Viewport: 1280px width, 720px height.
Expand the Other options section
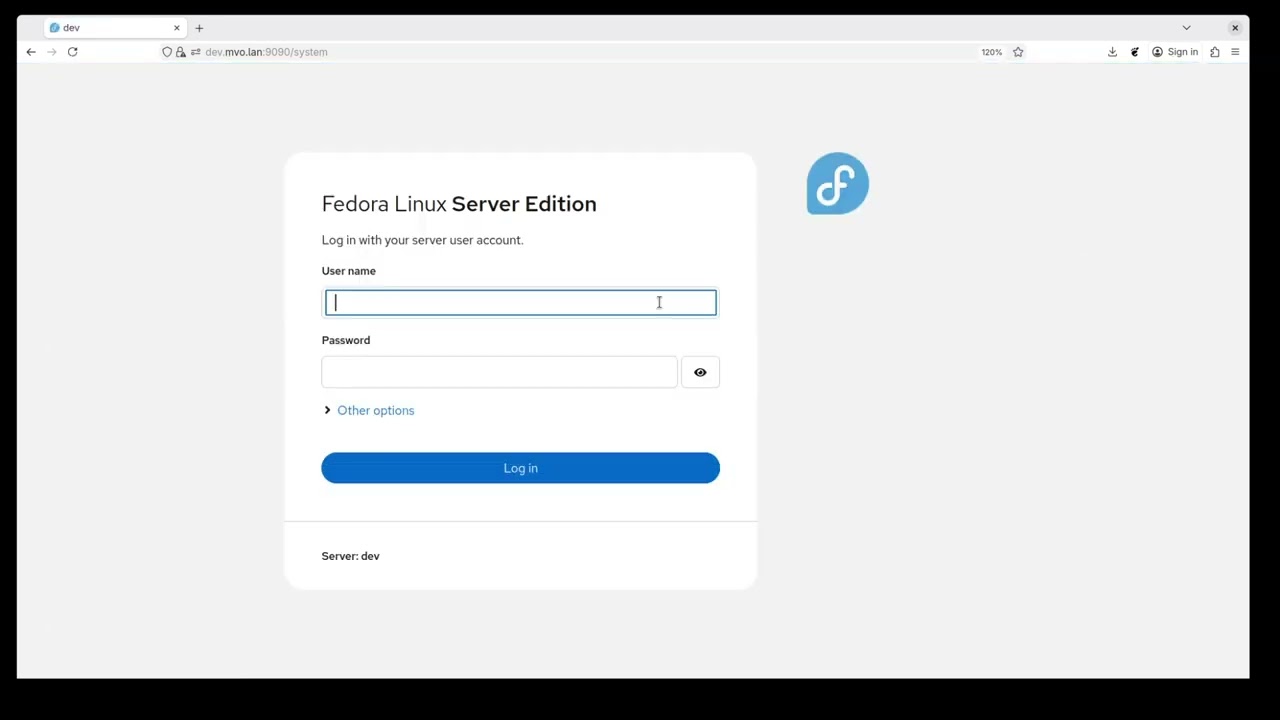(369, 410)
